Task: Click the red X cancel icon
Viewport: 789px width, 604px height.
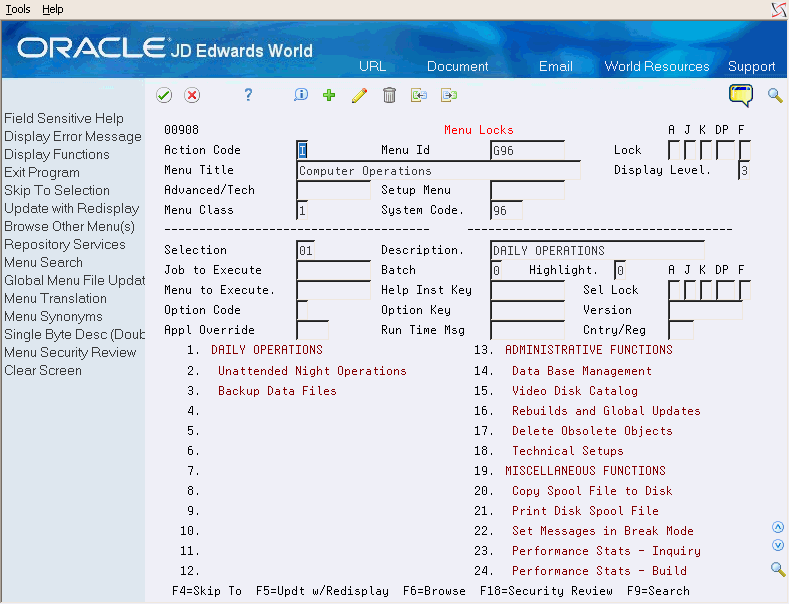Action: click(192, 95)
